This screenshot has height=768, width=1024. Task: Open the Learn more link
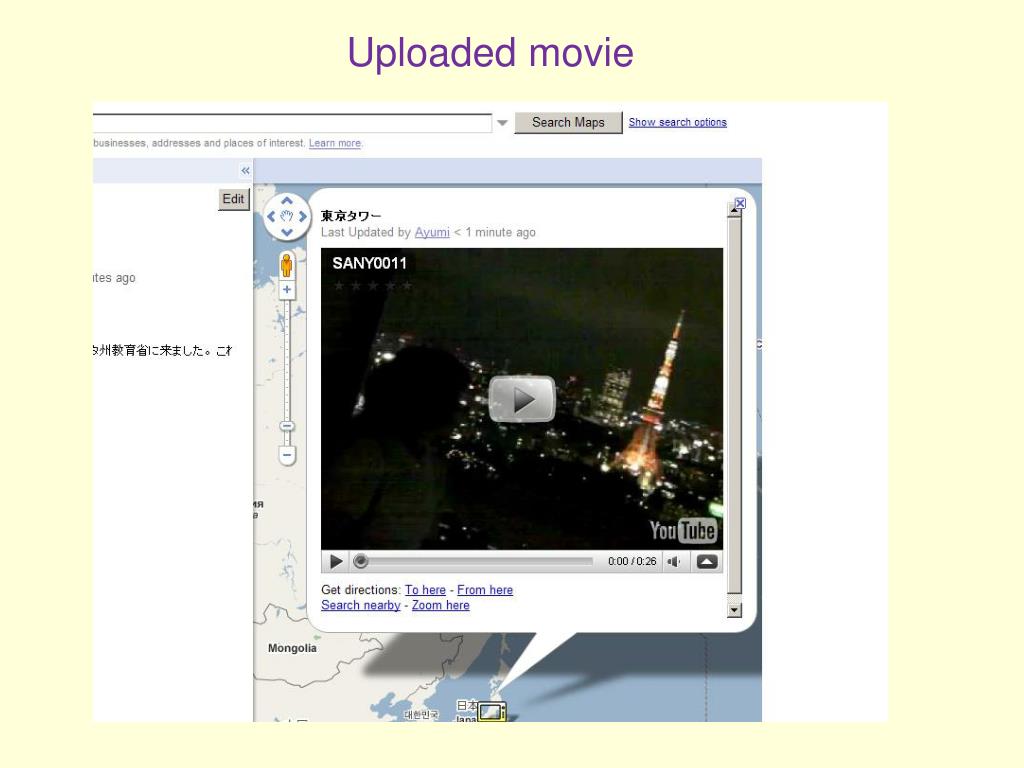pyautogui.click(x=335, y=143)
